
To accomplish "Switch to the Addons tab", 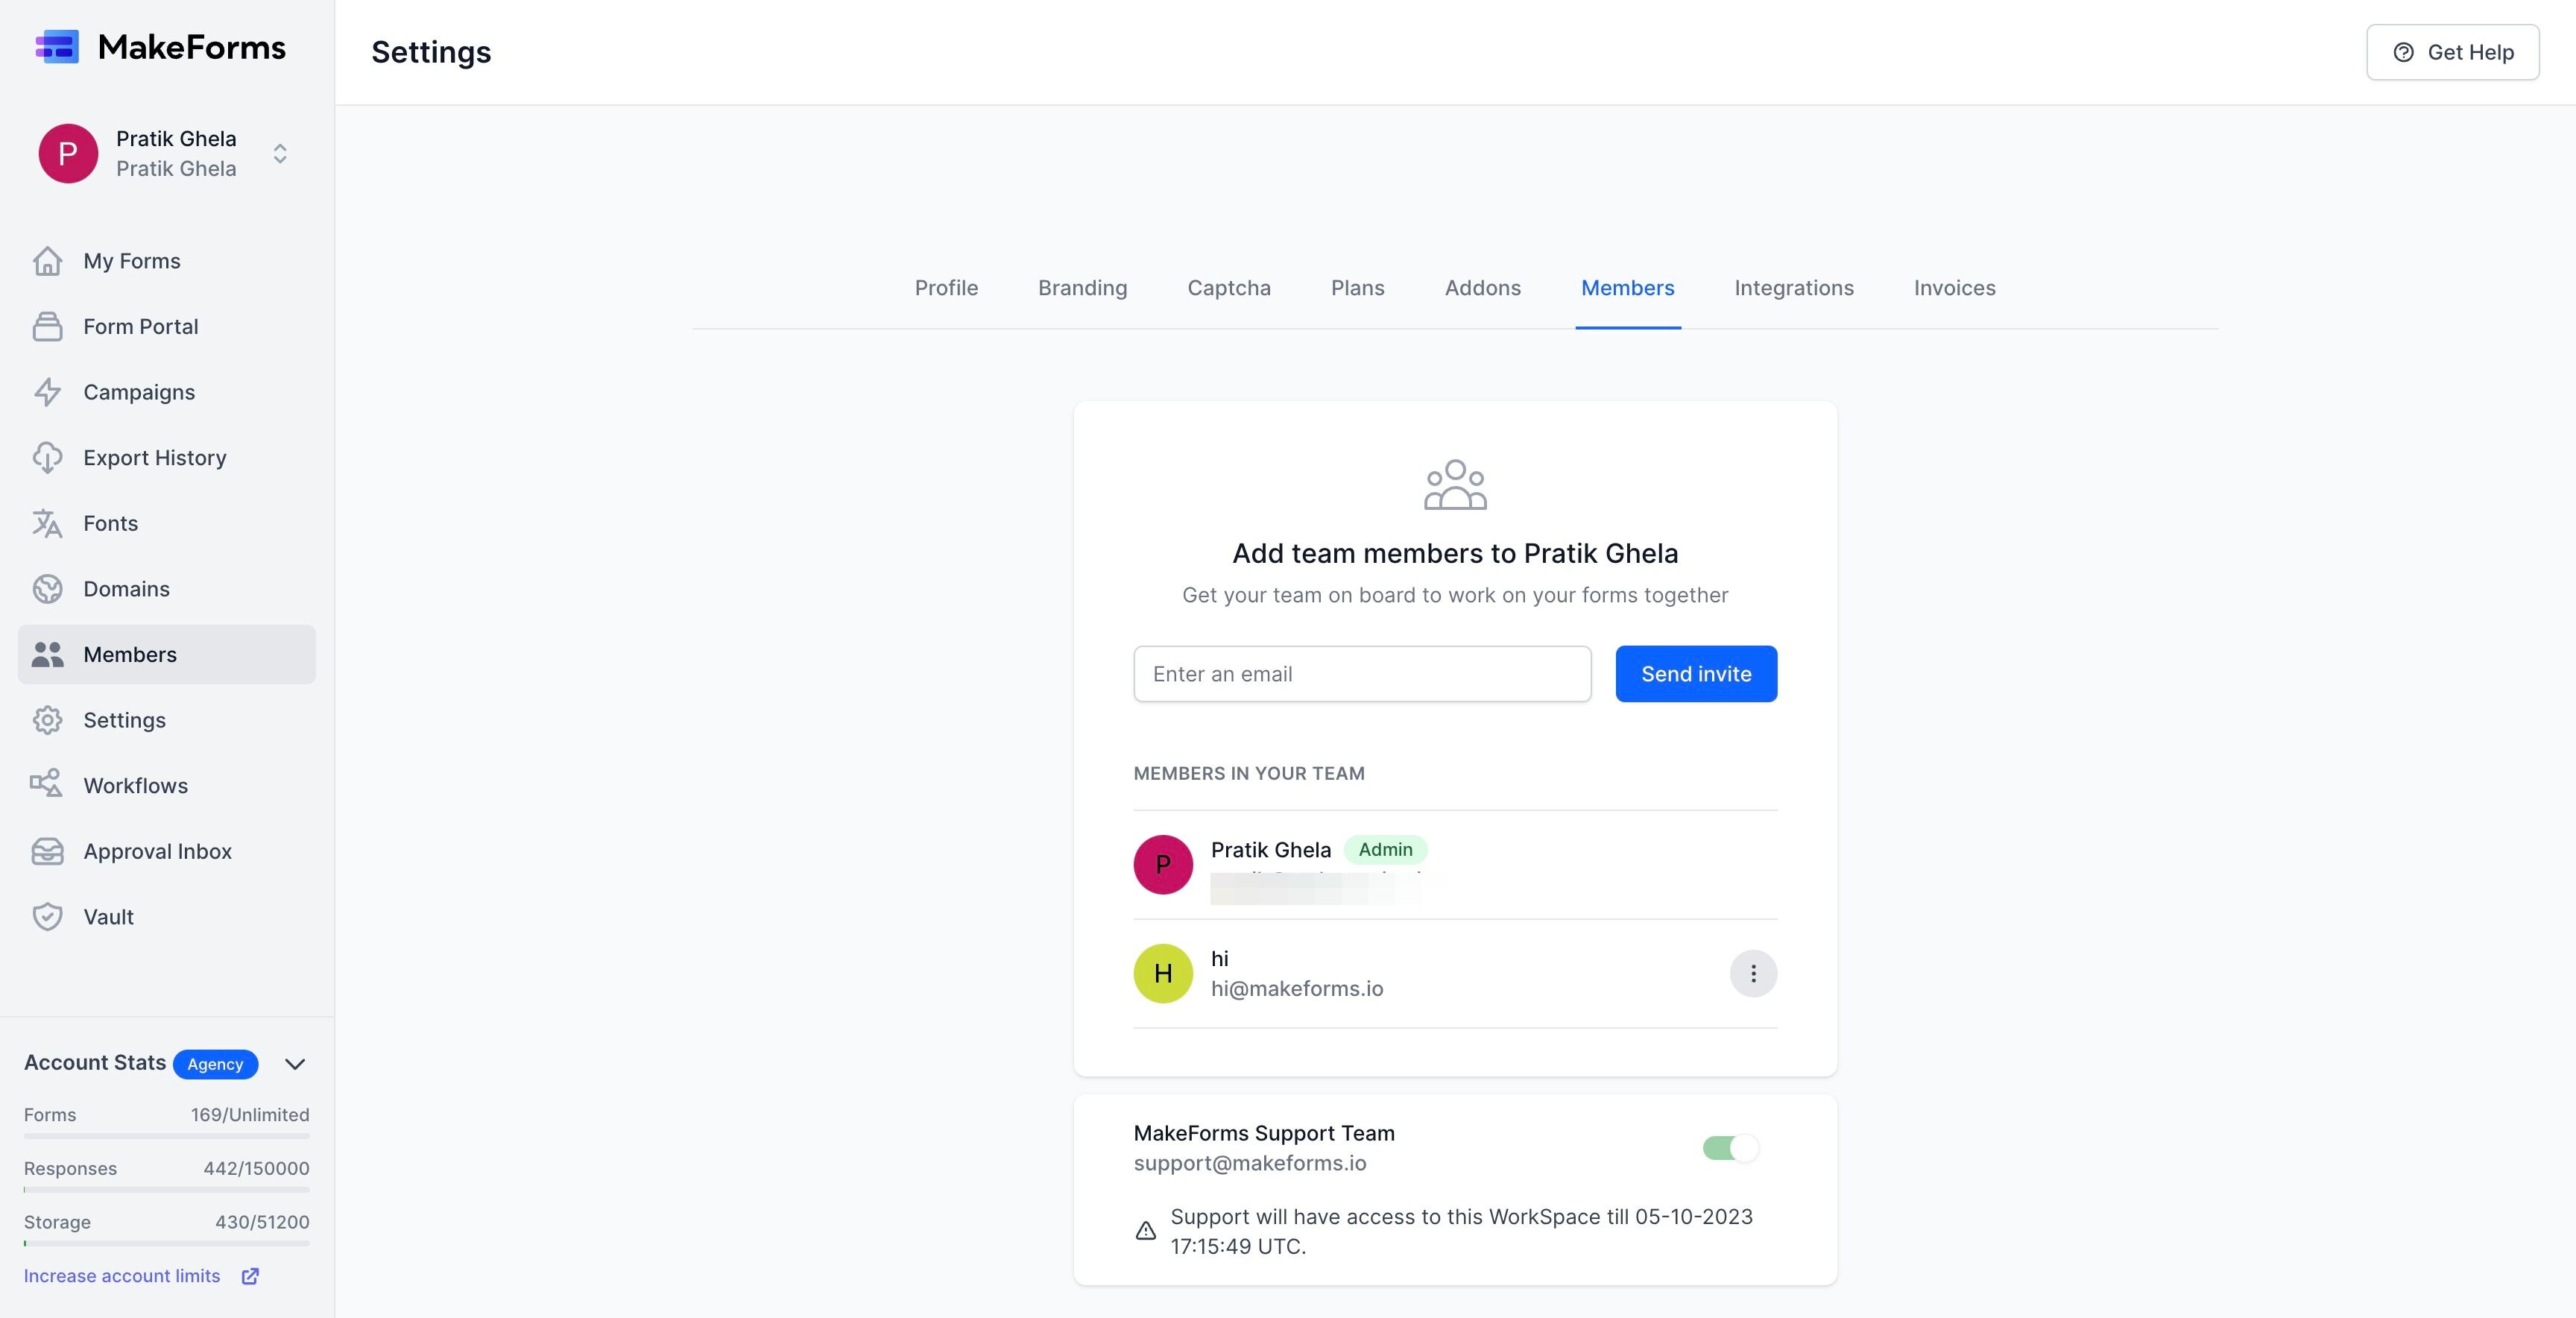I will (1482, 288).
